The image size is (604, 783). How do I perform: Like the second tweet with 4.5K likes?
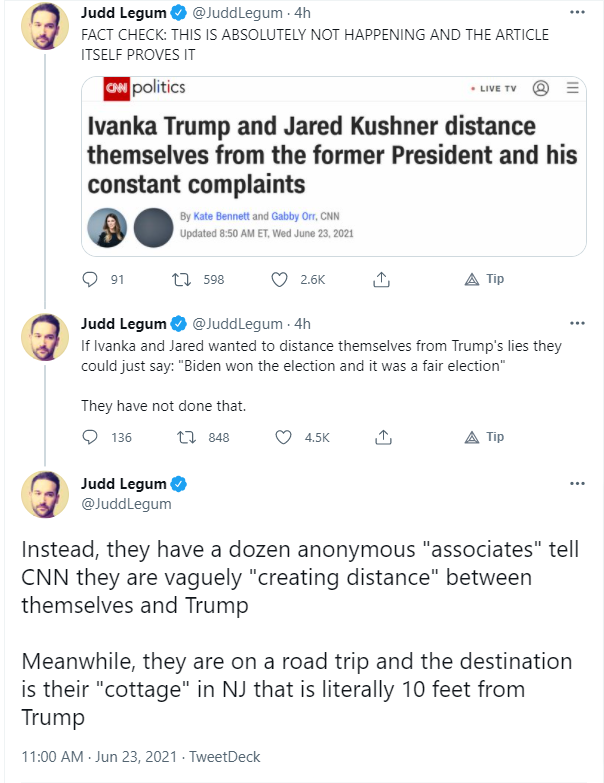tap(283, 437)
